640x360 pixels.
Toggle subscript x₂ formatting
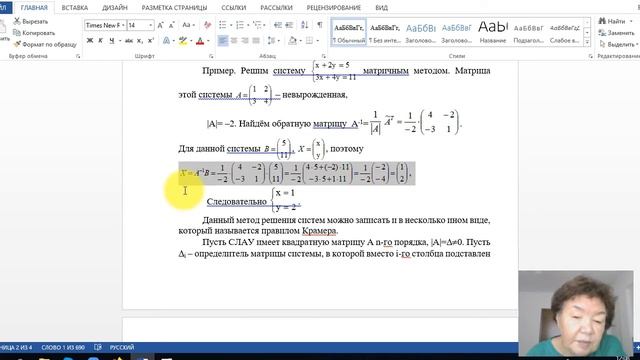pos(140,40)
